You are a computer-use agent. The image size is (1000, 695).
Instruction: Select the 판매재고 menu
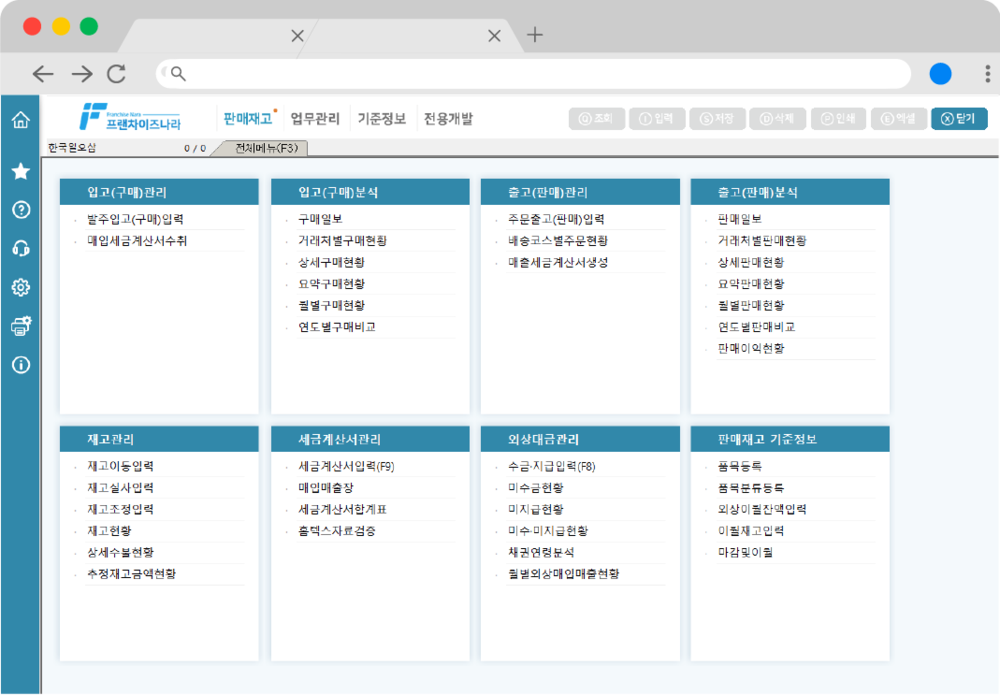tap(248, 119)
